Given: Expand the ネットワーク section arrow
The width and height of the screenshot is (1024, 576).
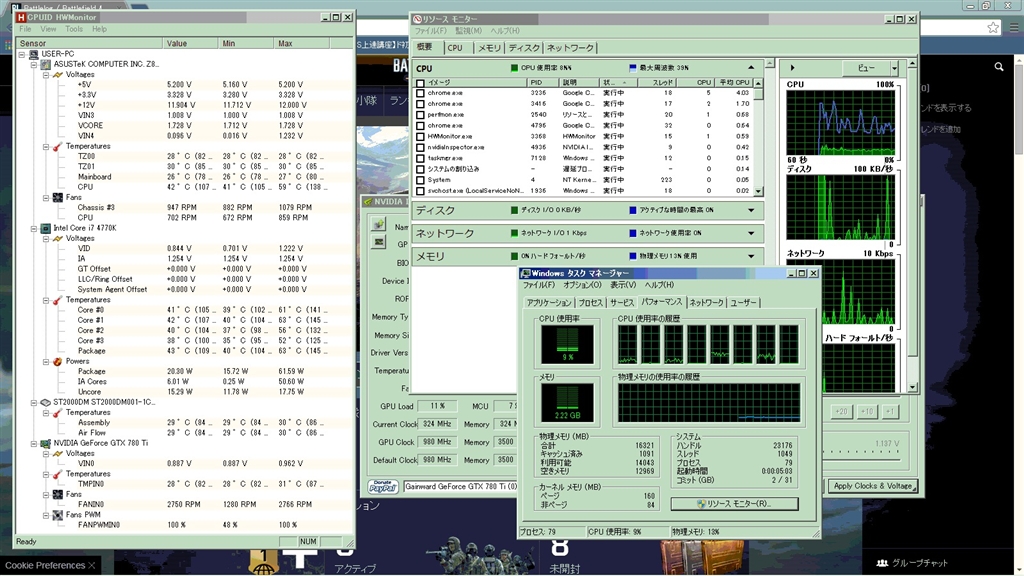Looking at the screenshot, I should 751,233.
